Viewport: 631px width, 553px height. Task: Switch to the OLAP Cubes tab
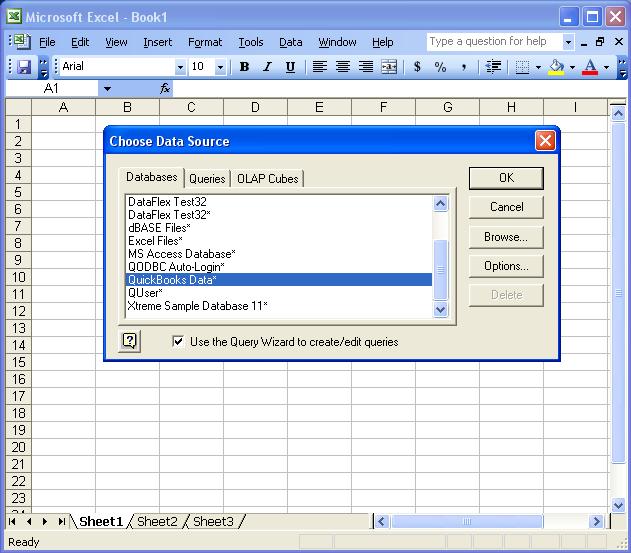pos(268,179)
